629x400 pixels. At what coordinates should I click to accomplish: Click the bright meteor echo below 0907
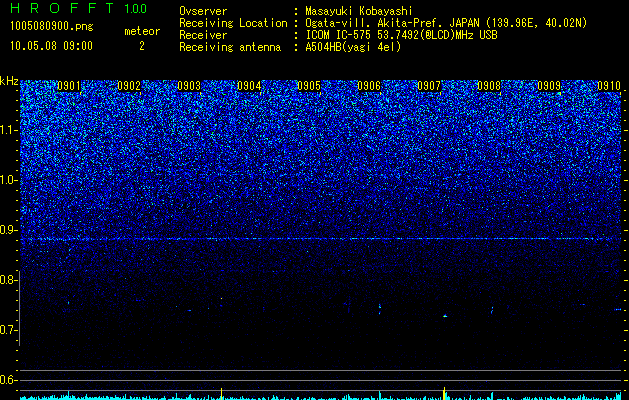pyautogui.click(x=444, y=316)
